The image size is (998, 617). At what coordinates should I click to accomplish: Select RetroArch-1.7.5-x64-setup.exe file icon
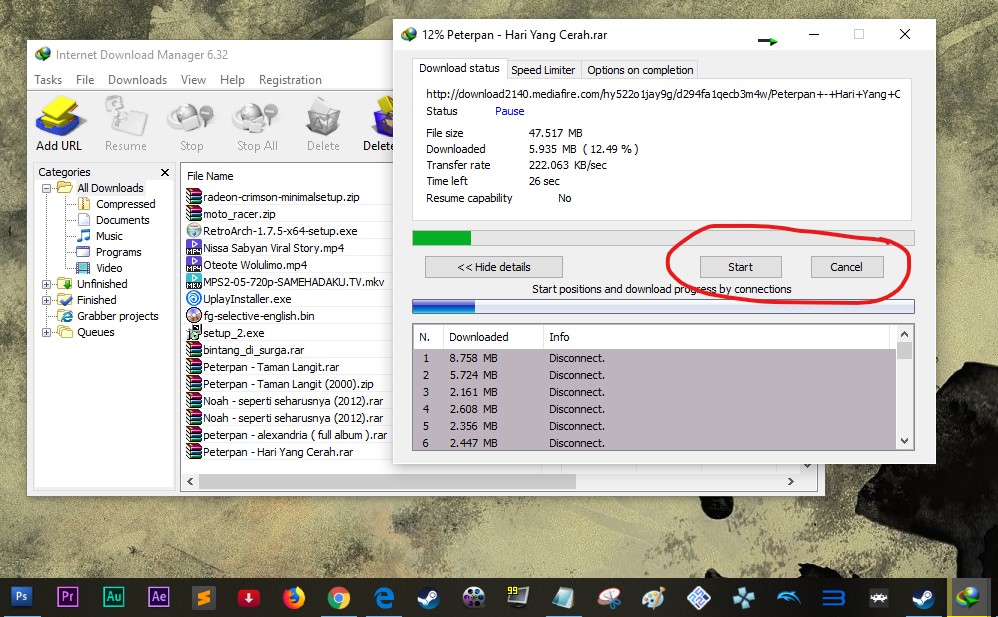point(193,230)
